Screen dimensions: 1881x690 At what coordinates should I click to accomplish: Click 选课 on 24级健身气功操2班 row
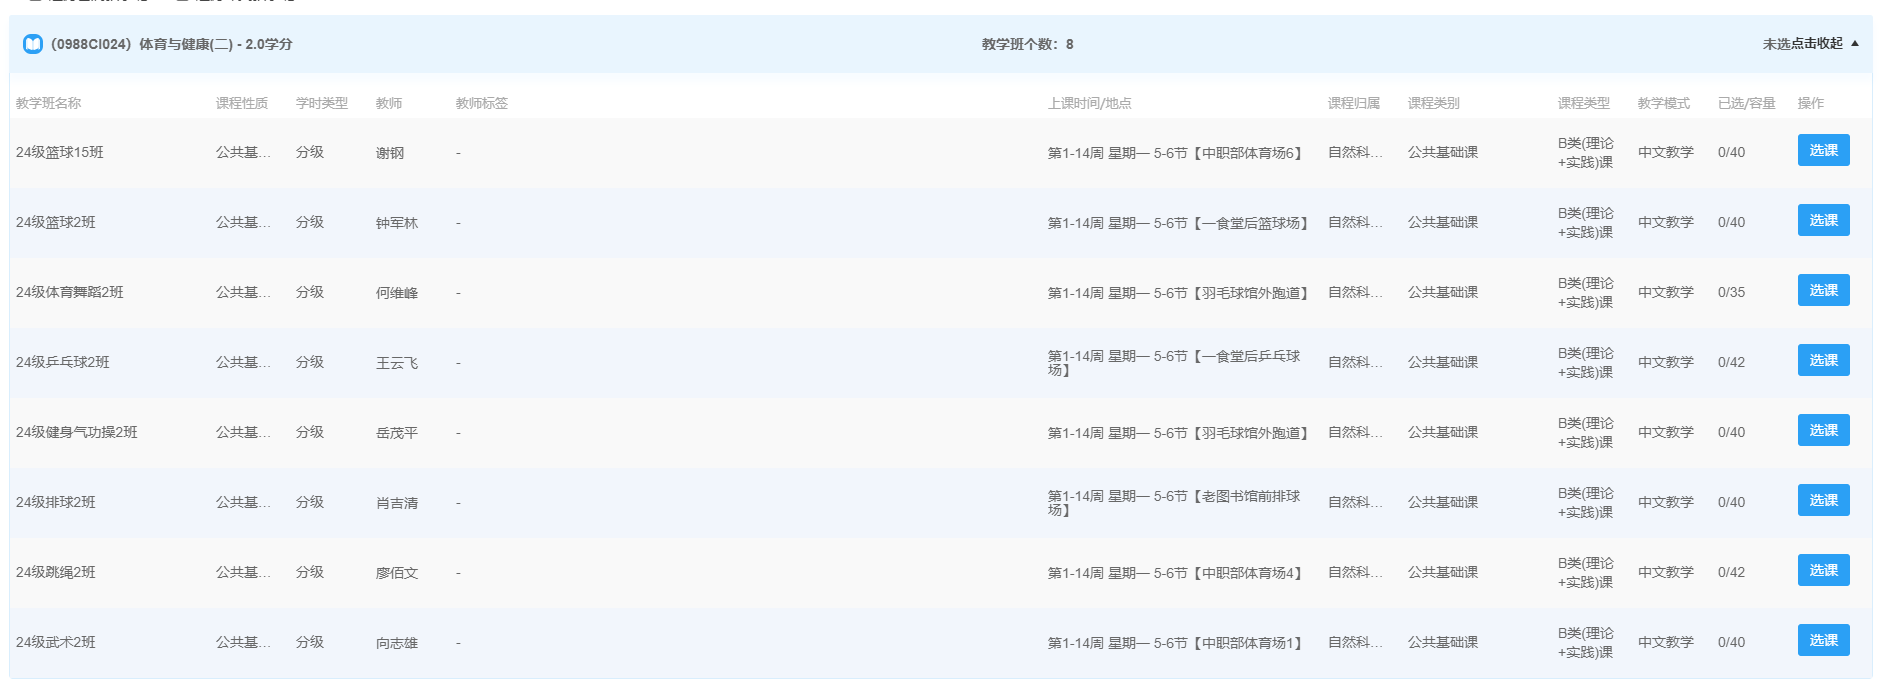point(1822,431)
